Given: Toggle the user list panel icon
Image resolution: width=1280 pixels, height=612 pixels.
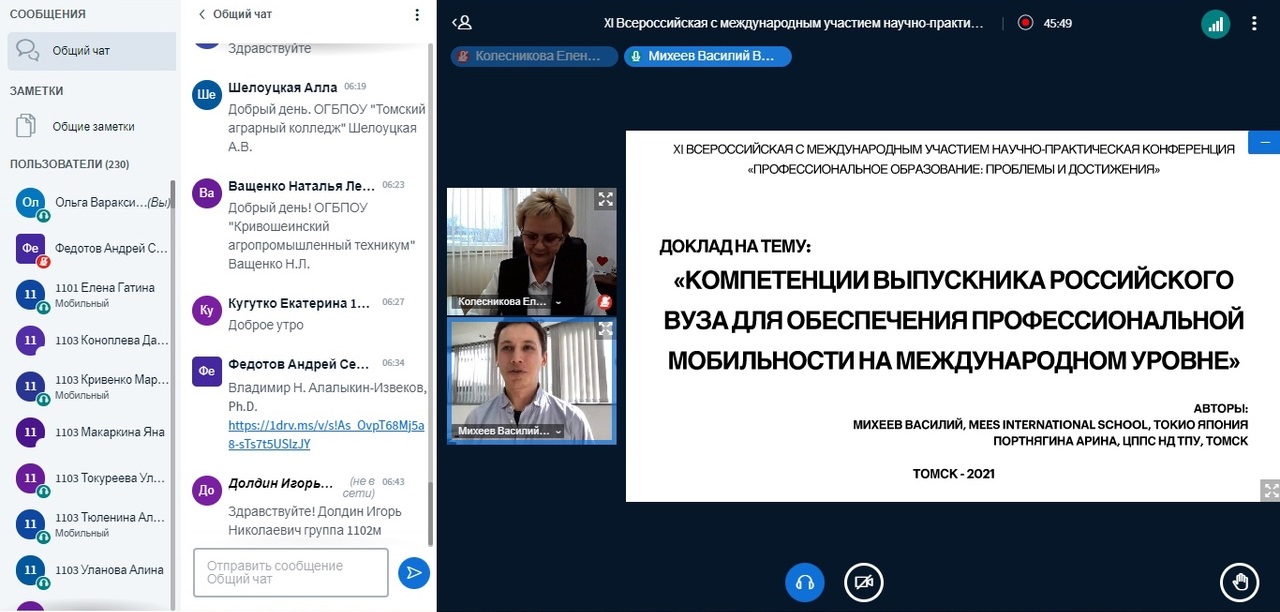Looking at the screenshot, I should click(x=462, y=22).
